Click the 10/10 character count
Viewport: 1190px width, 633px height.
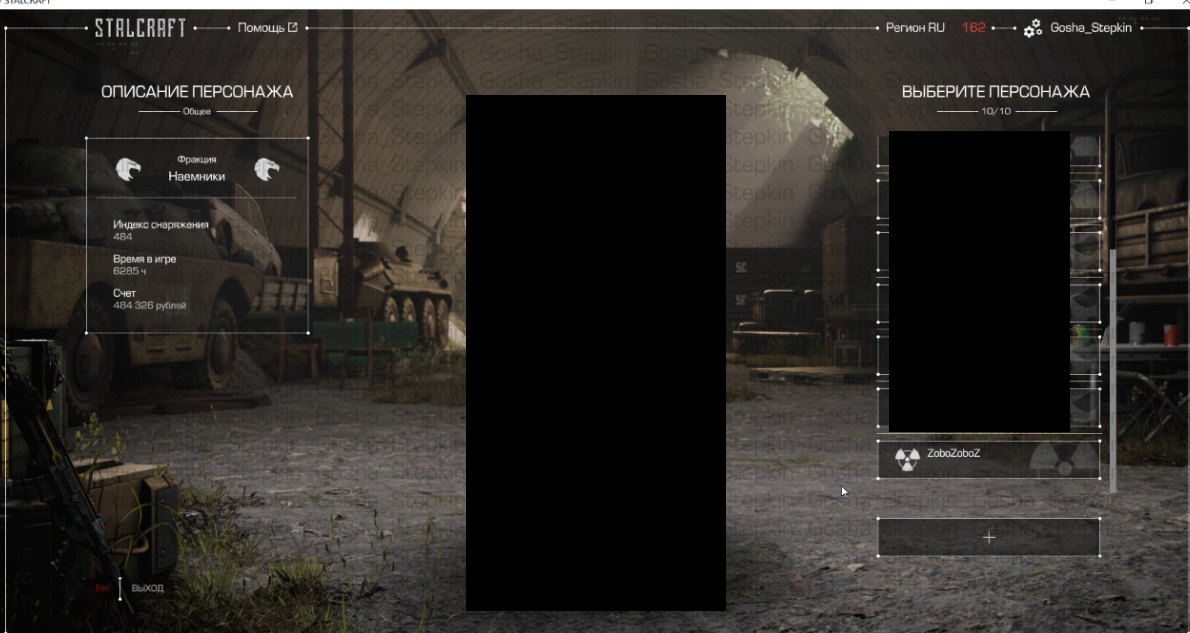tap(996, 112)
